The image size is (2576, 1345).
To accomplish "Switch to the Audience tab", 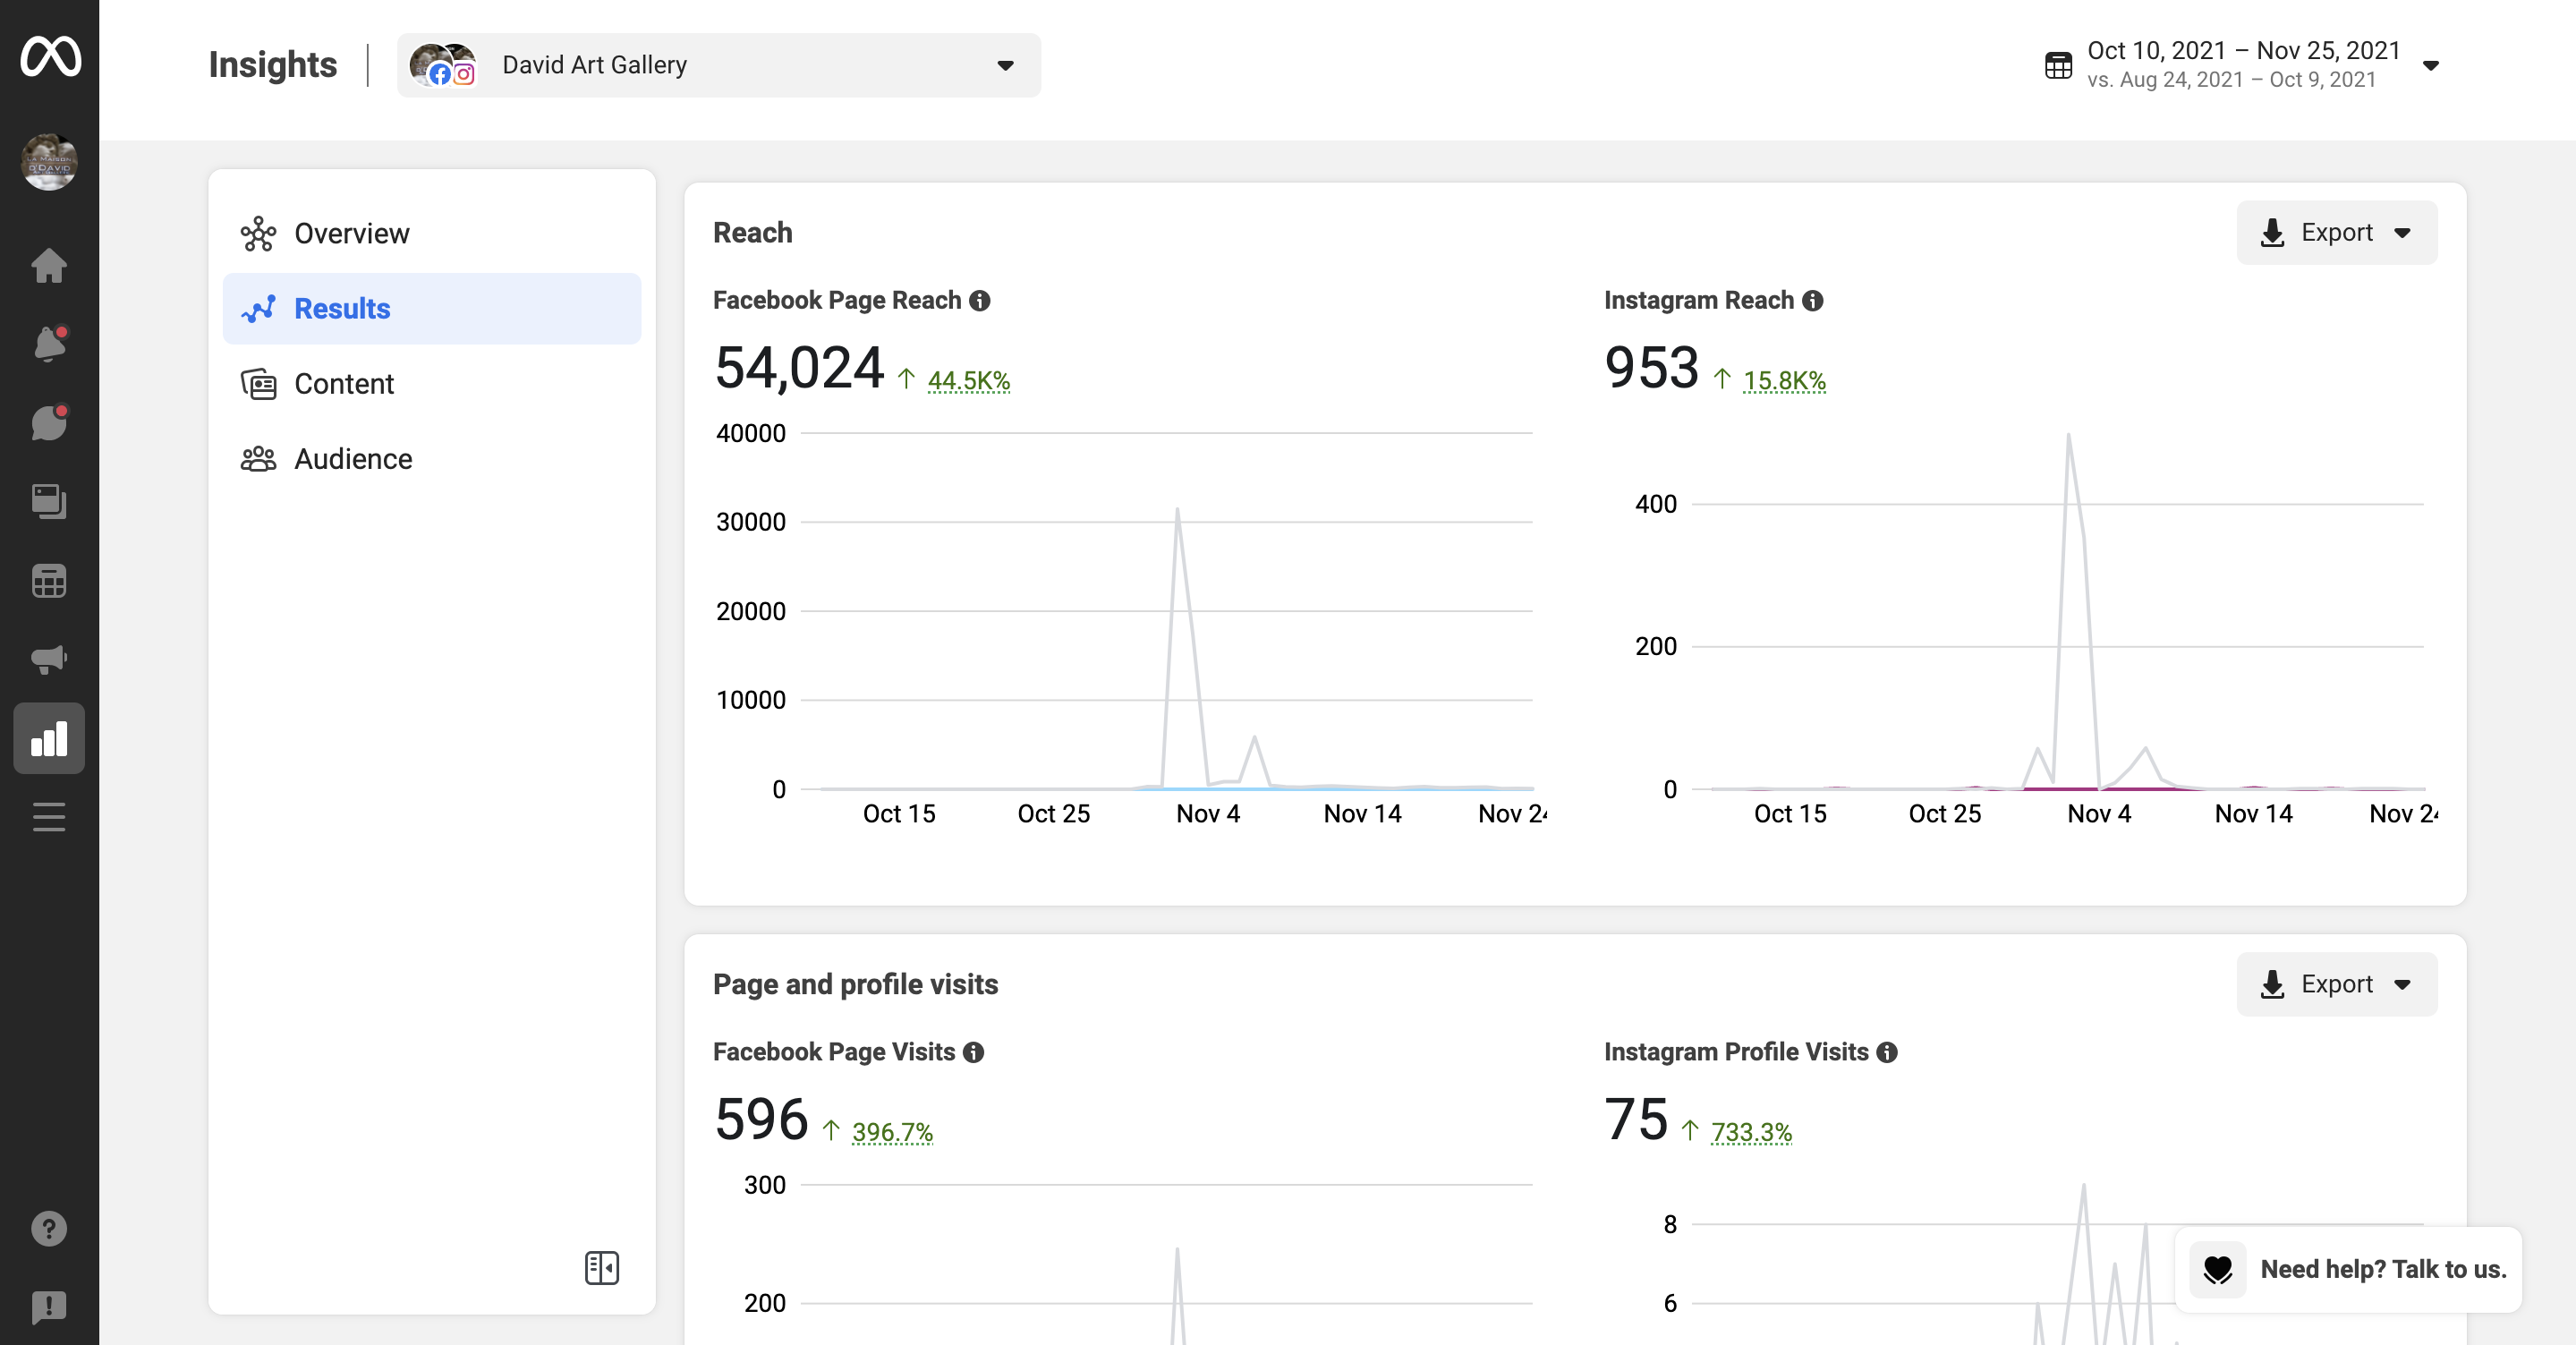I will 352,459.
